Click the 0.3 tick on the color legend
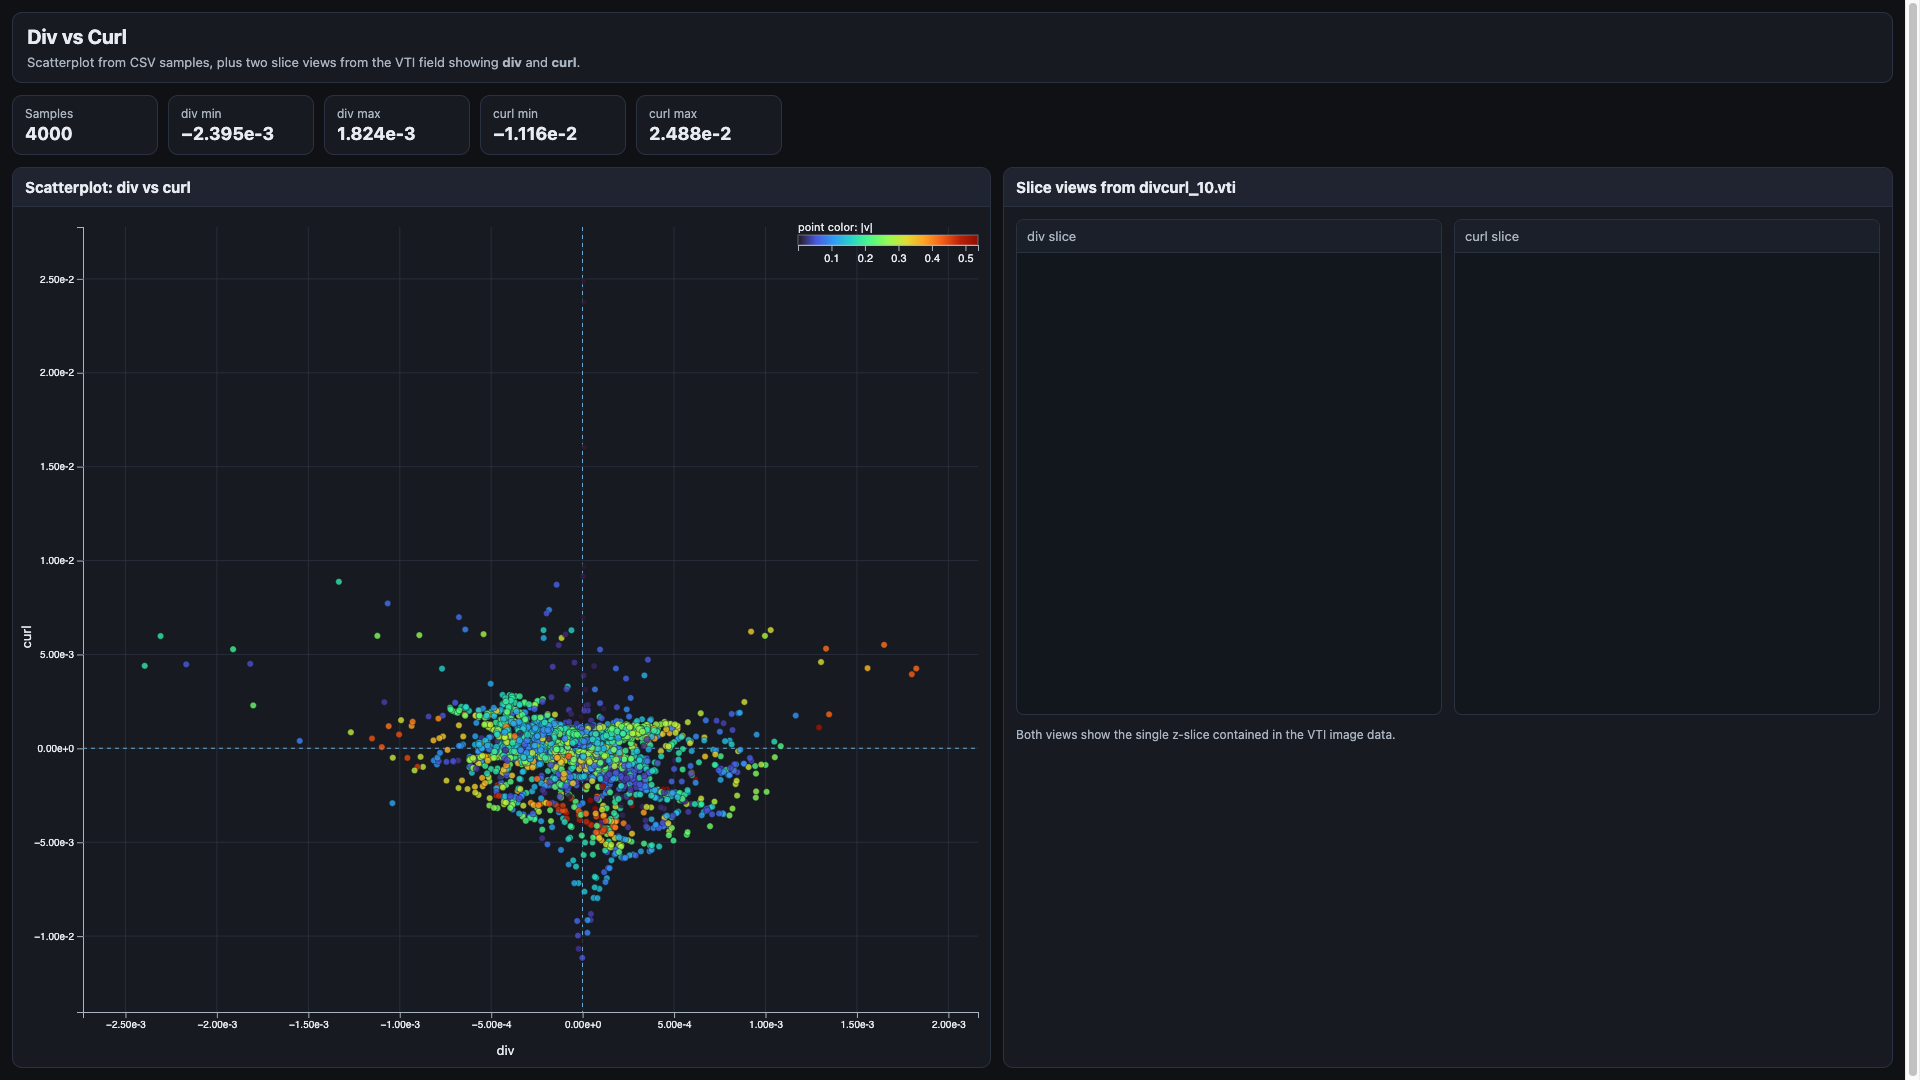 click(x=898, y=258)
